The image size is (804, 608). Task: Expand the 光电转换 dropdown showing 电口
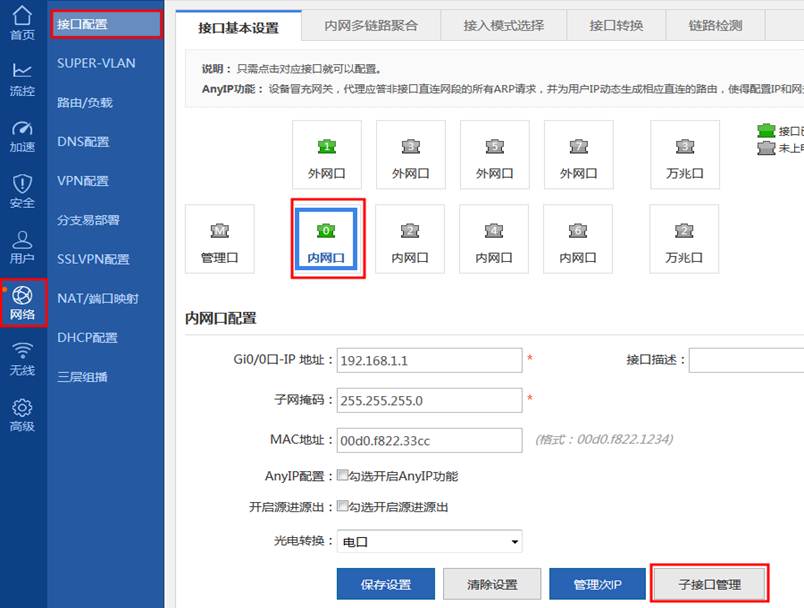coord(430,541)
